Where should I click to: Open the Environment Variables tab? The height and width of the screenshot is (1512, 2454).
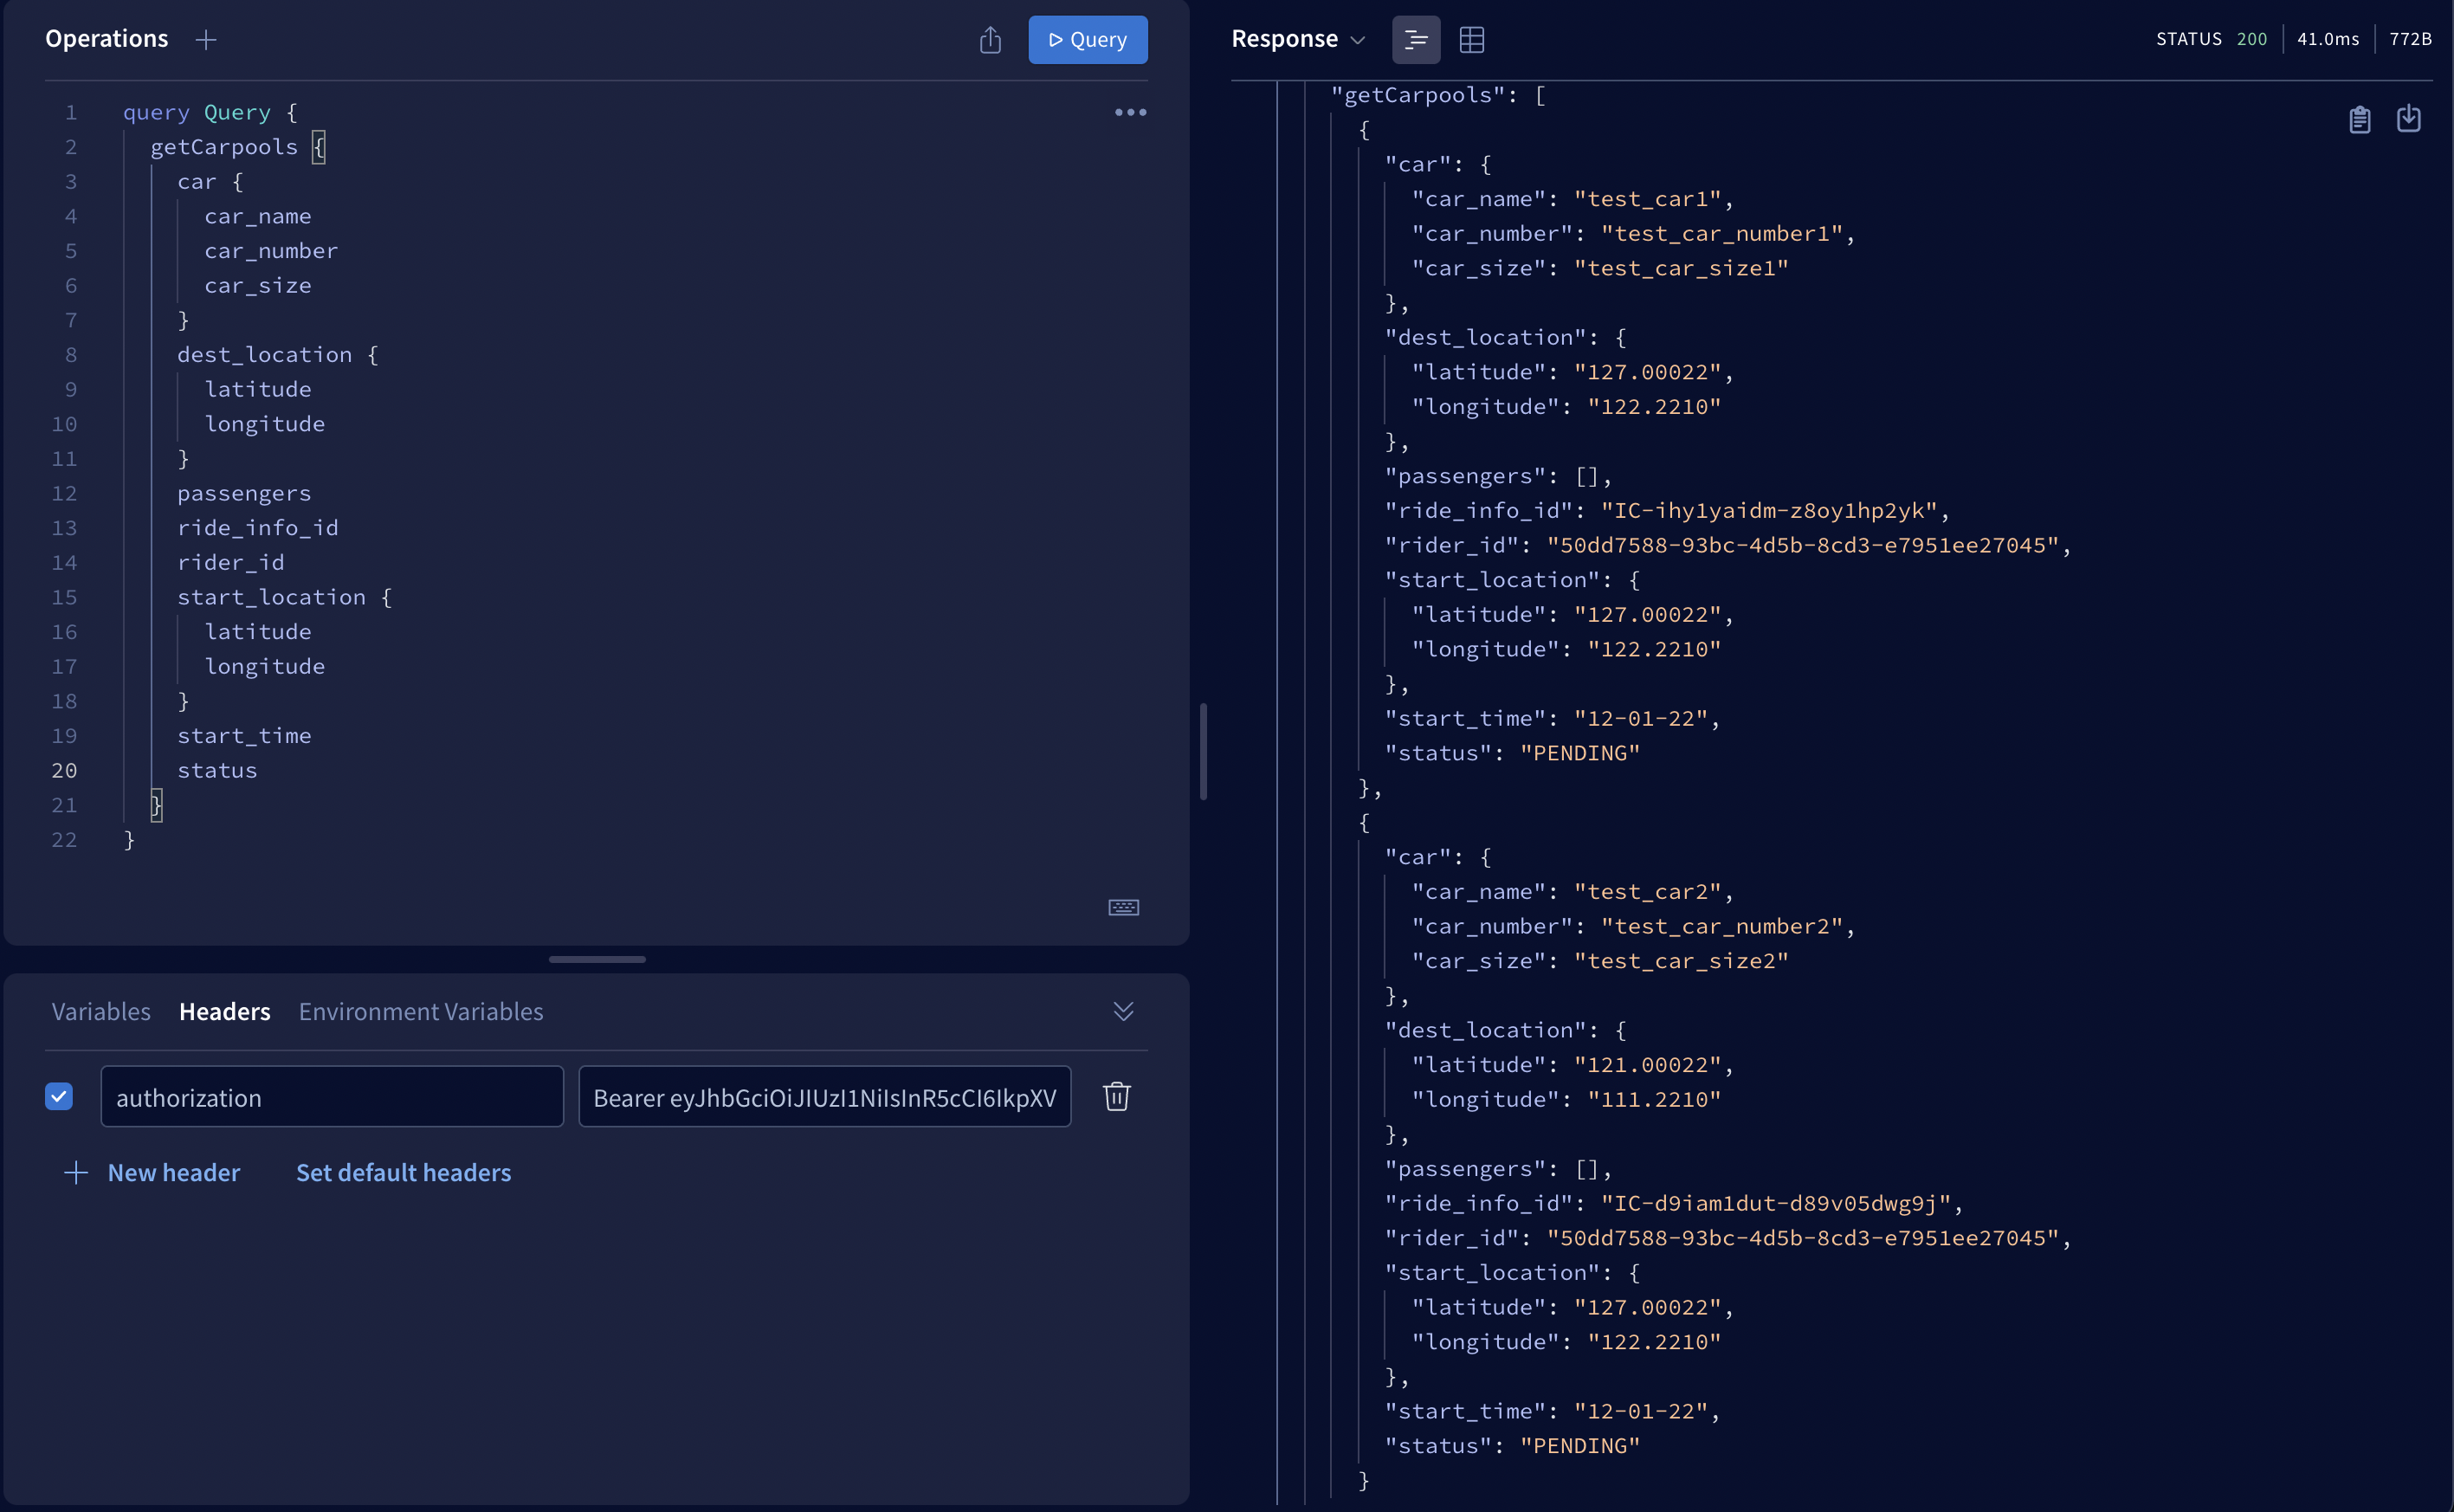(x=420, y=1011)
